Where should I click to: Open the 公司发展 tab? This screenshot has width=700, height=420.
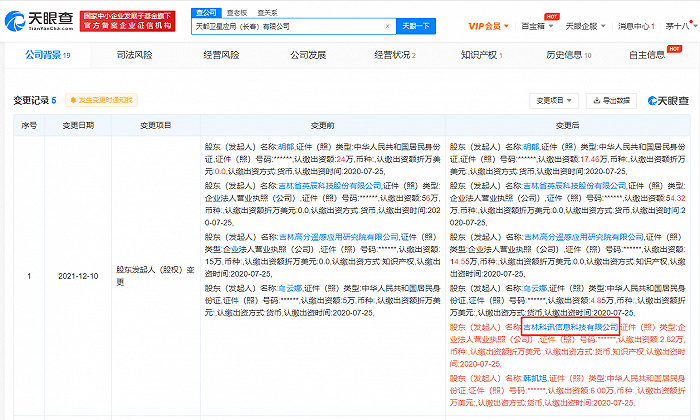[x=308, y=55]
